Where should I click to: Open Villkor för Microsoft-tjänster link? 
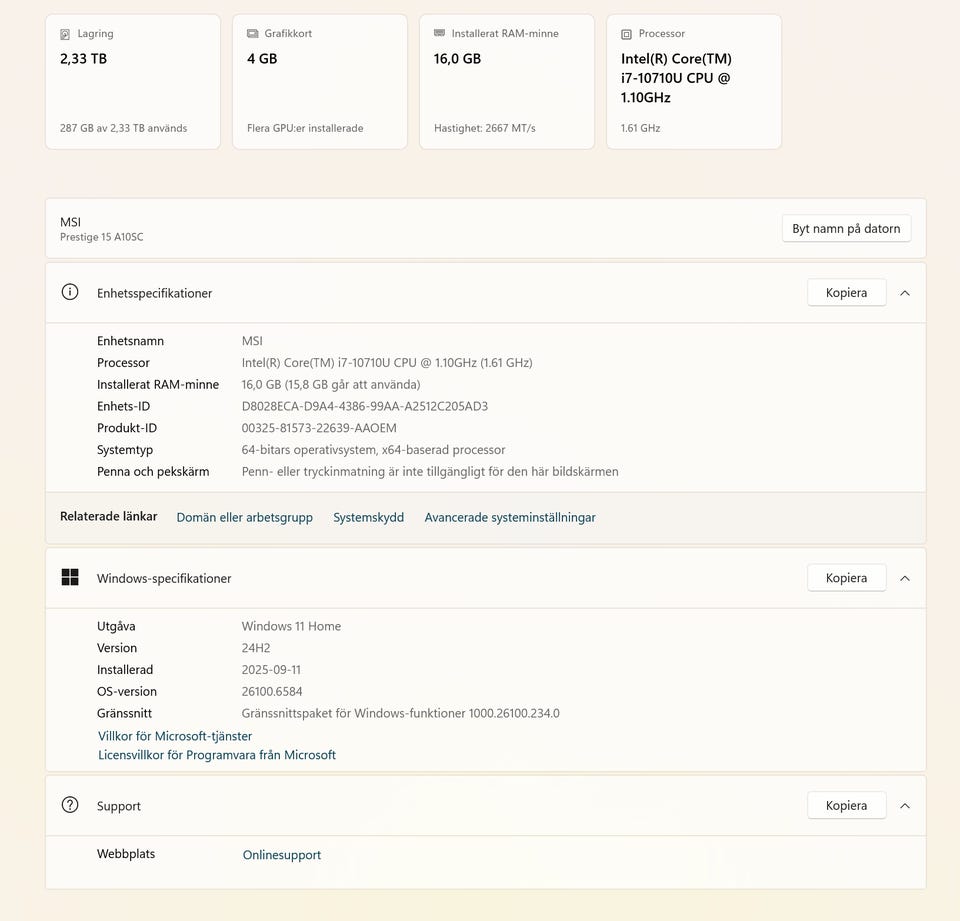coord(175,736)
